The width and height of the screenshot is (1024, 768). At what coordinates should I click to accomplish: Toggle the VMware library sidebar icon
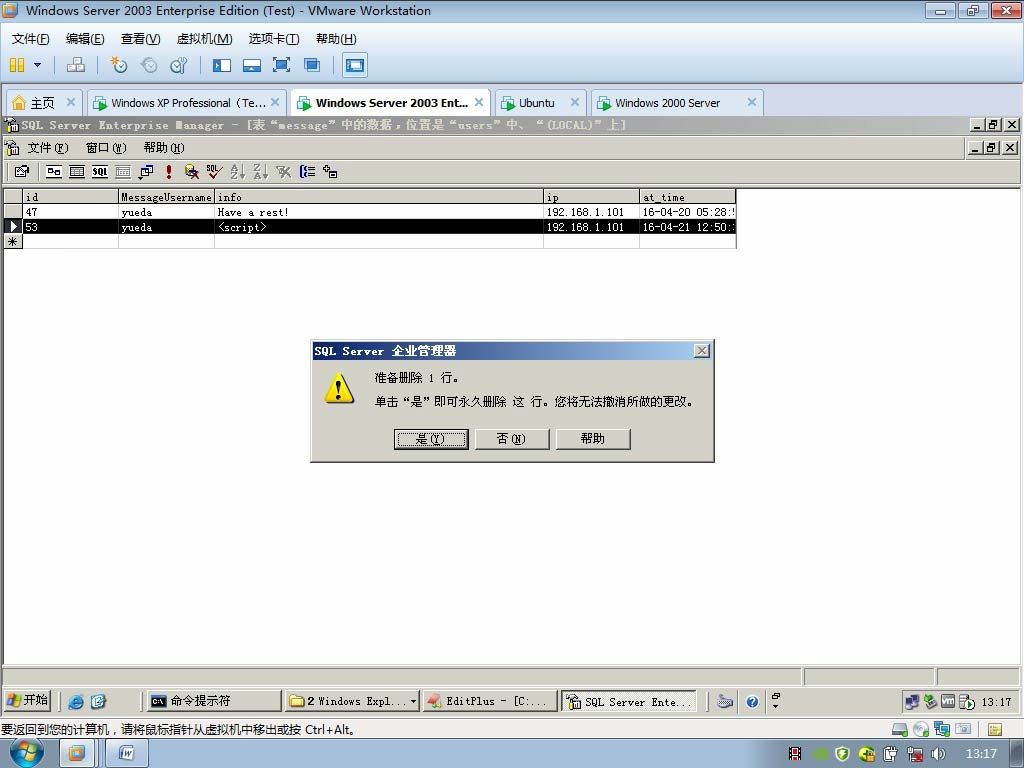click(x=222, y=65)
